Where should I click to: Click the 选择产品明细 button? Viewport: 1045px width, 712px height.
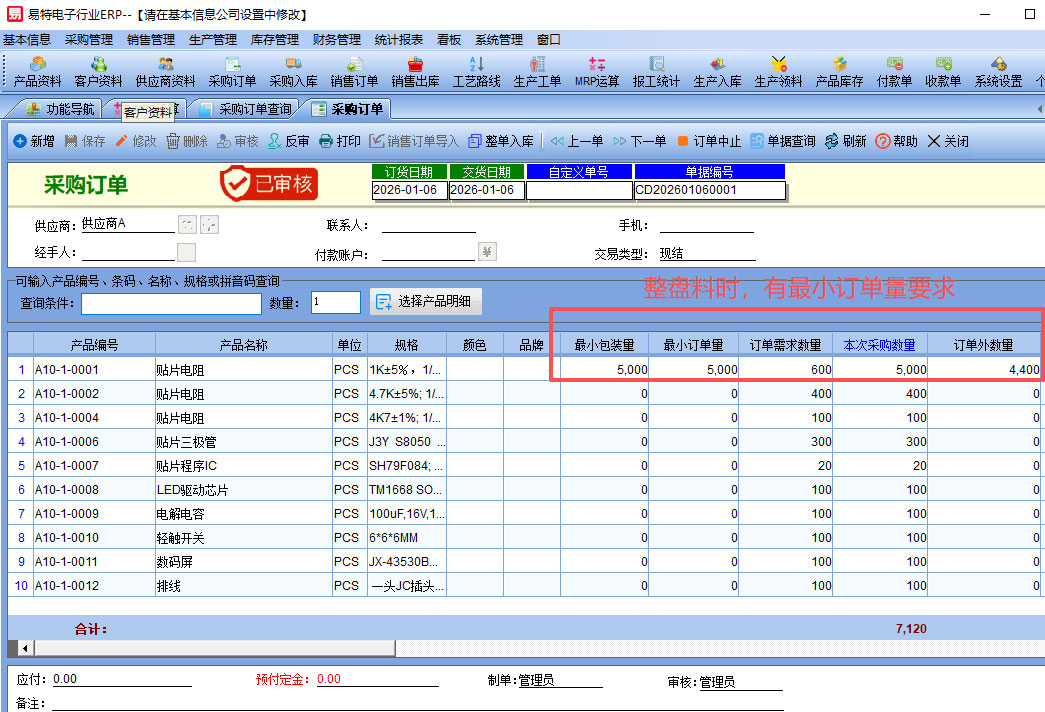(426, 301)
